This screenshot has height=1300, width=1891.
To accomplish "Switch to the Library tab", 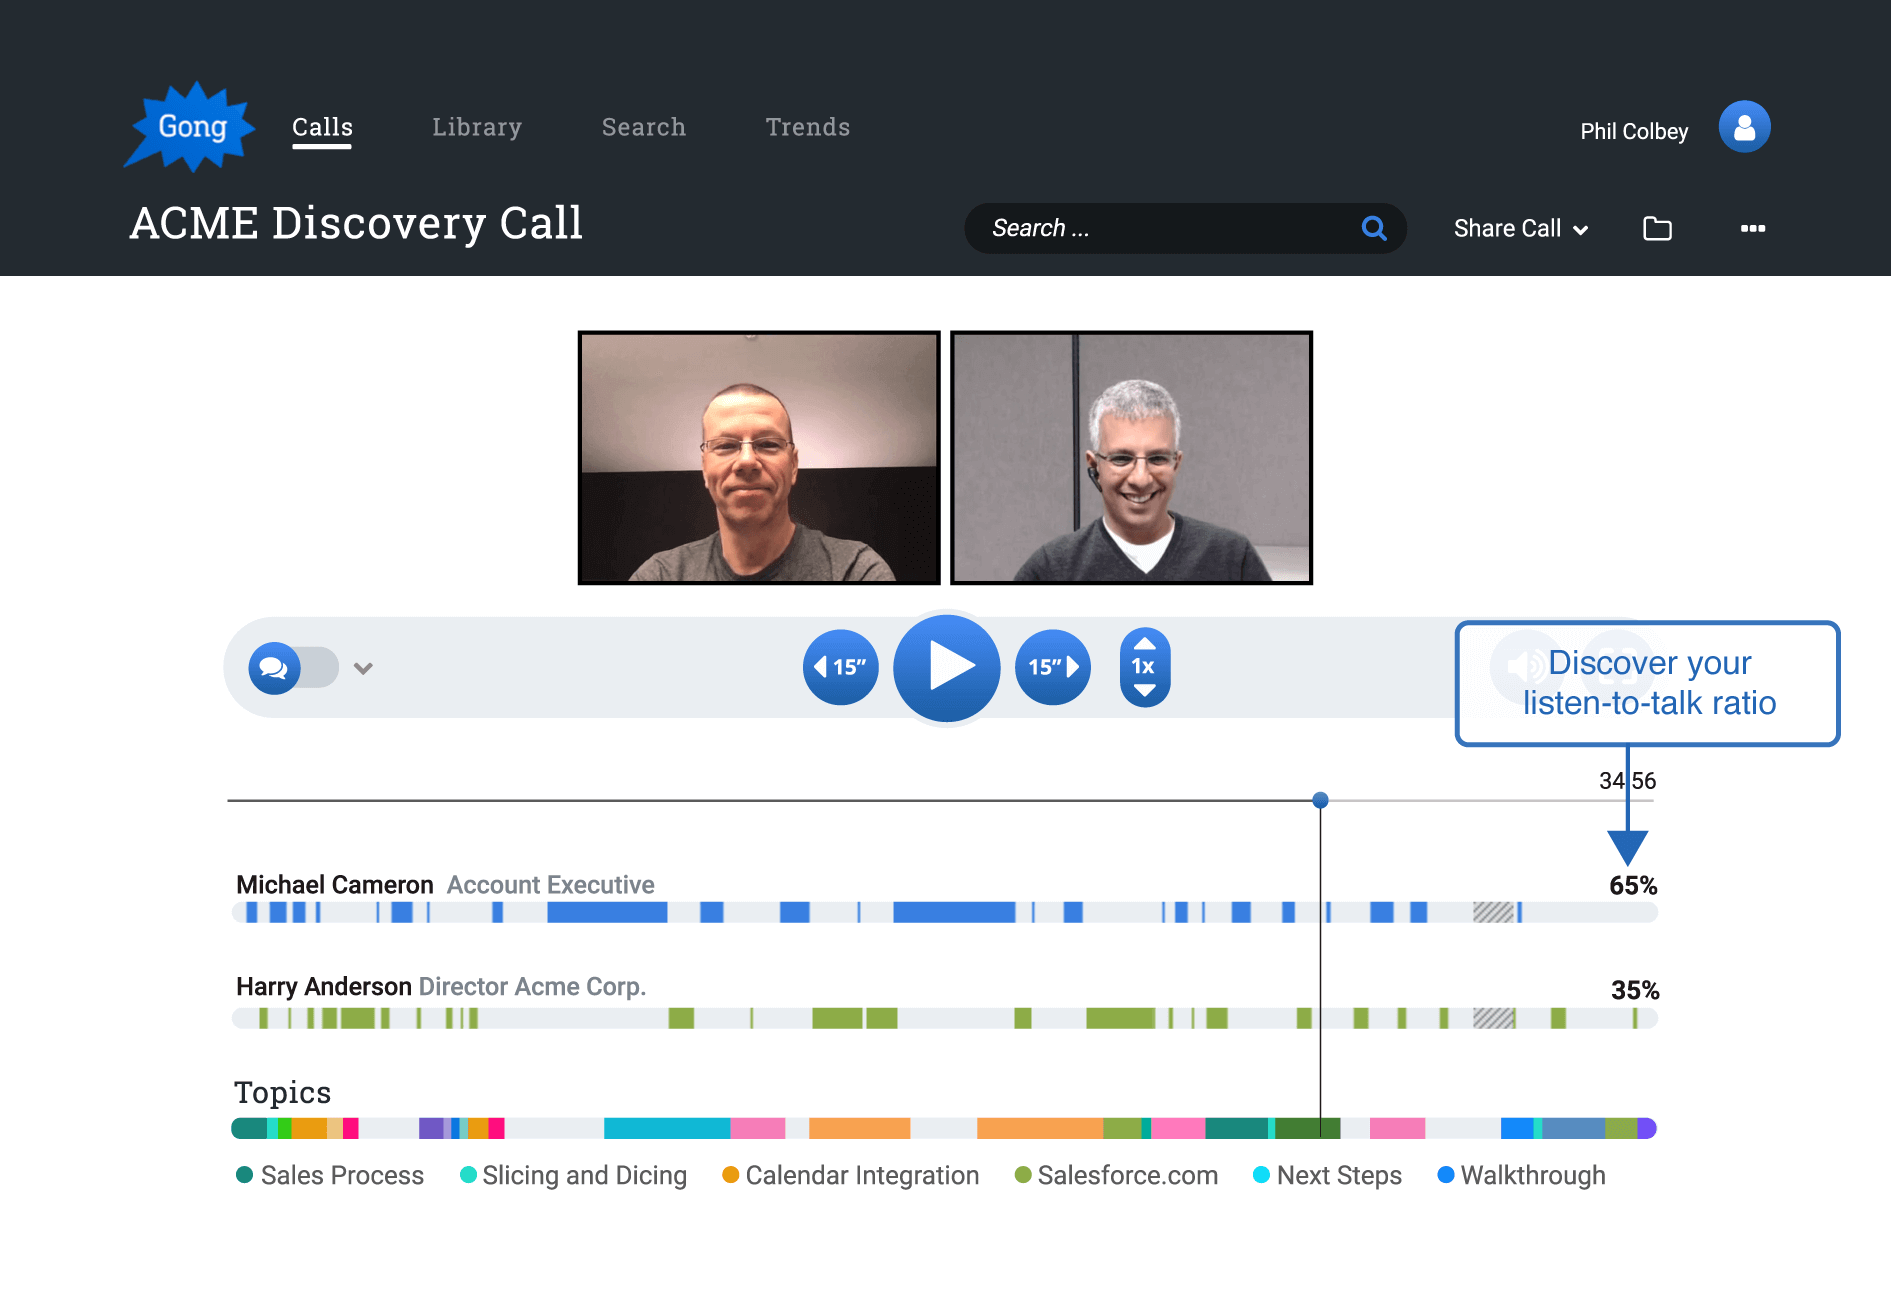I will (477, 127).
